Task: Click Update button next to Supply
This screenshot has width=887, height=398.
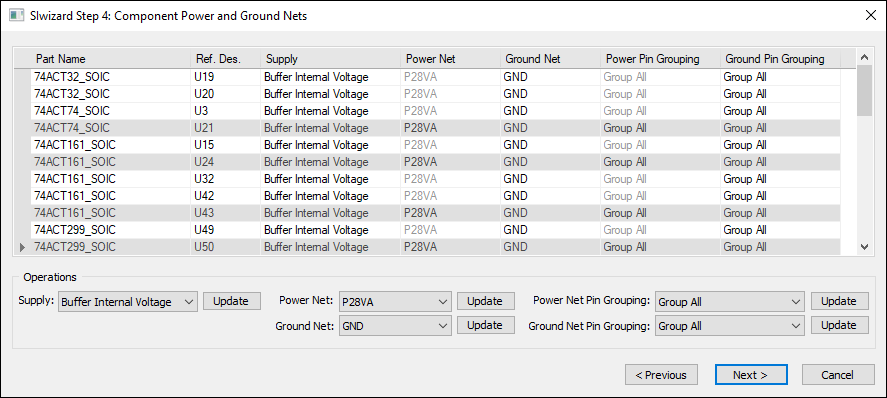Action: (x=231, y=301)
